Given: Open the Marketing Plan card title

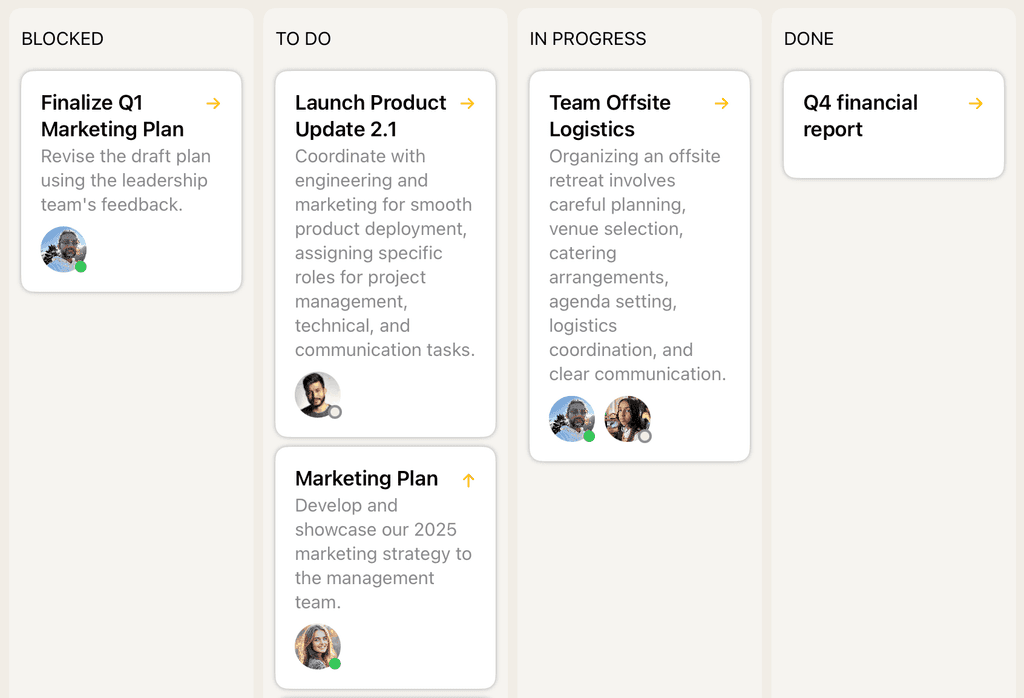Looking at the screenshot, I should [x=366, y=479].
